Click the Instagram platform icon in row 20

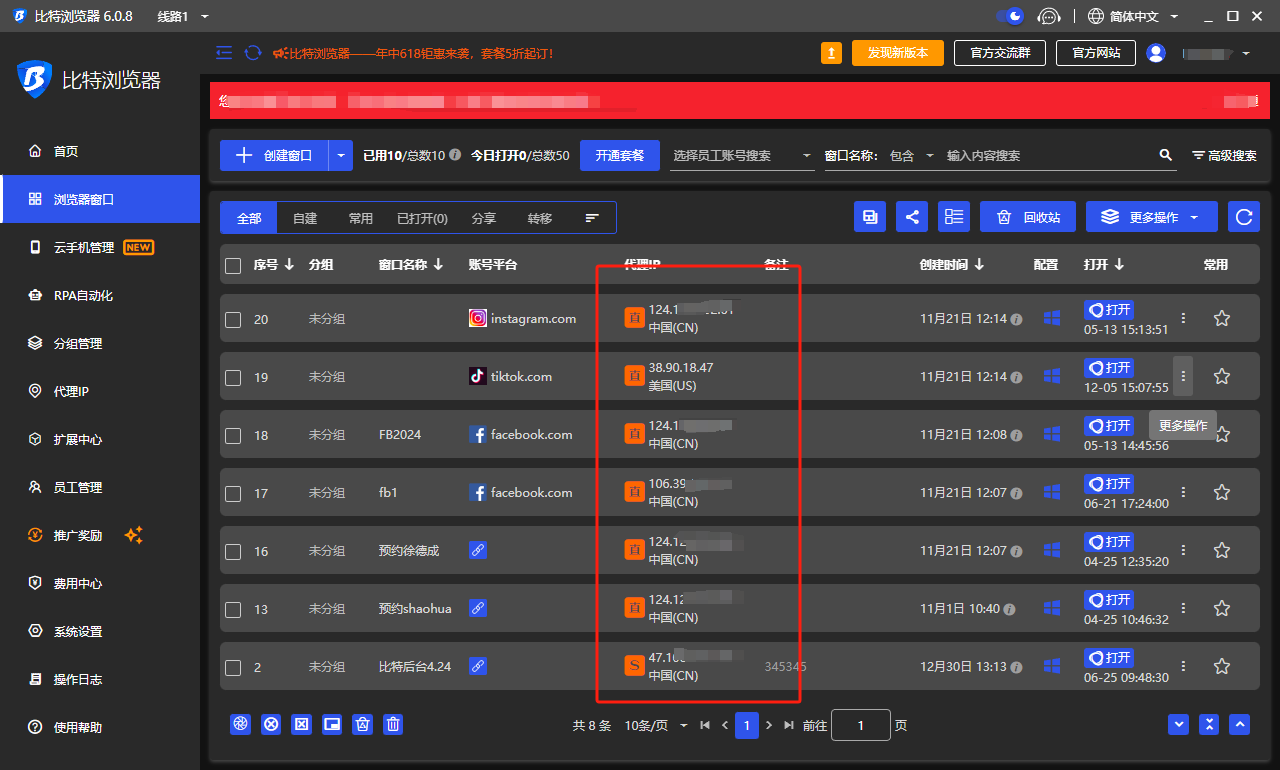(x=478, y=318)
